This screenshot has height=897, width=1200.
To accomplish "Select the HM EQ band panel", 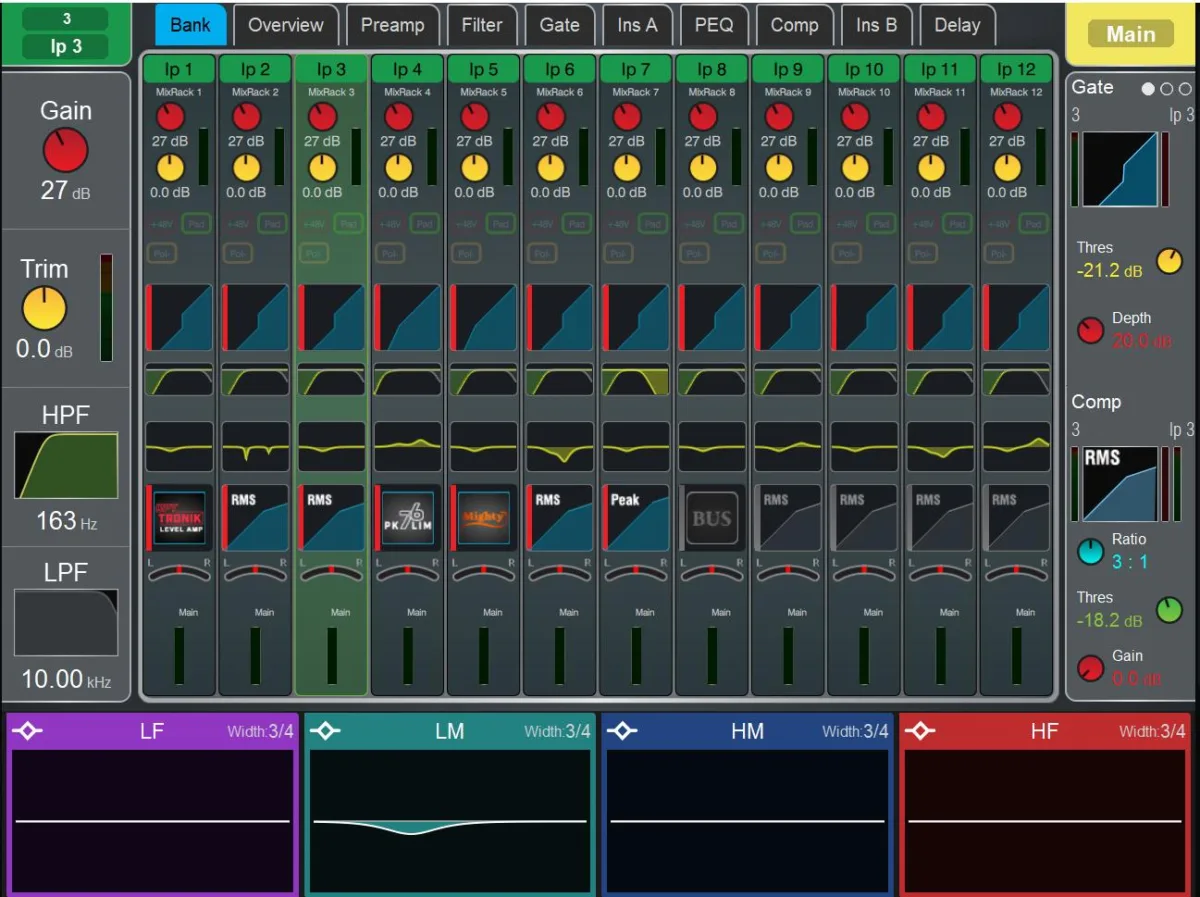I will (x=747, y=803).
